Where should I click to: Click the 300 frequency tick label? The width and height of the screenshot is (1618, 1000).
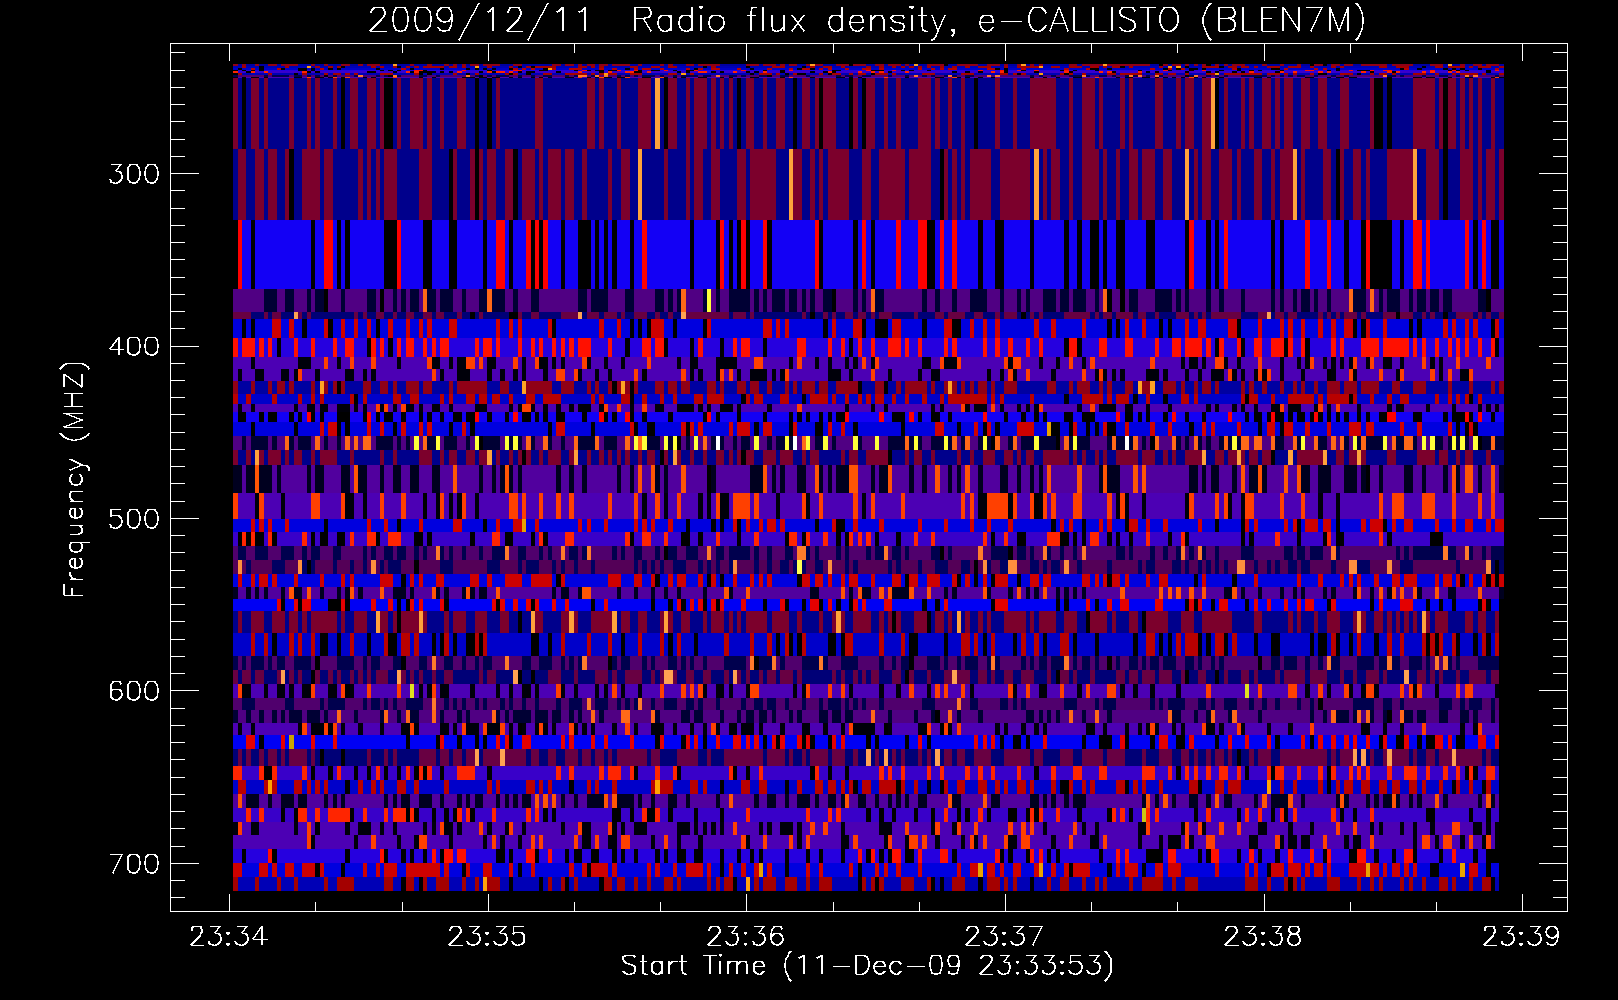(134, 174)
